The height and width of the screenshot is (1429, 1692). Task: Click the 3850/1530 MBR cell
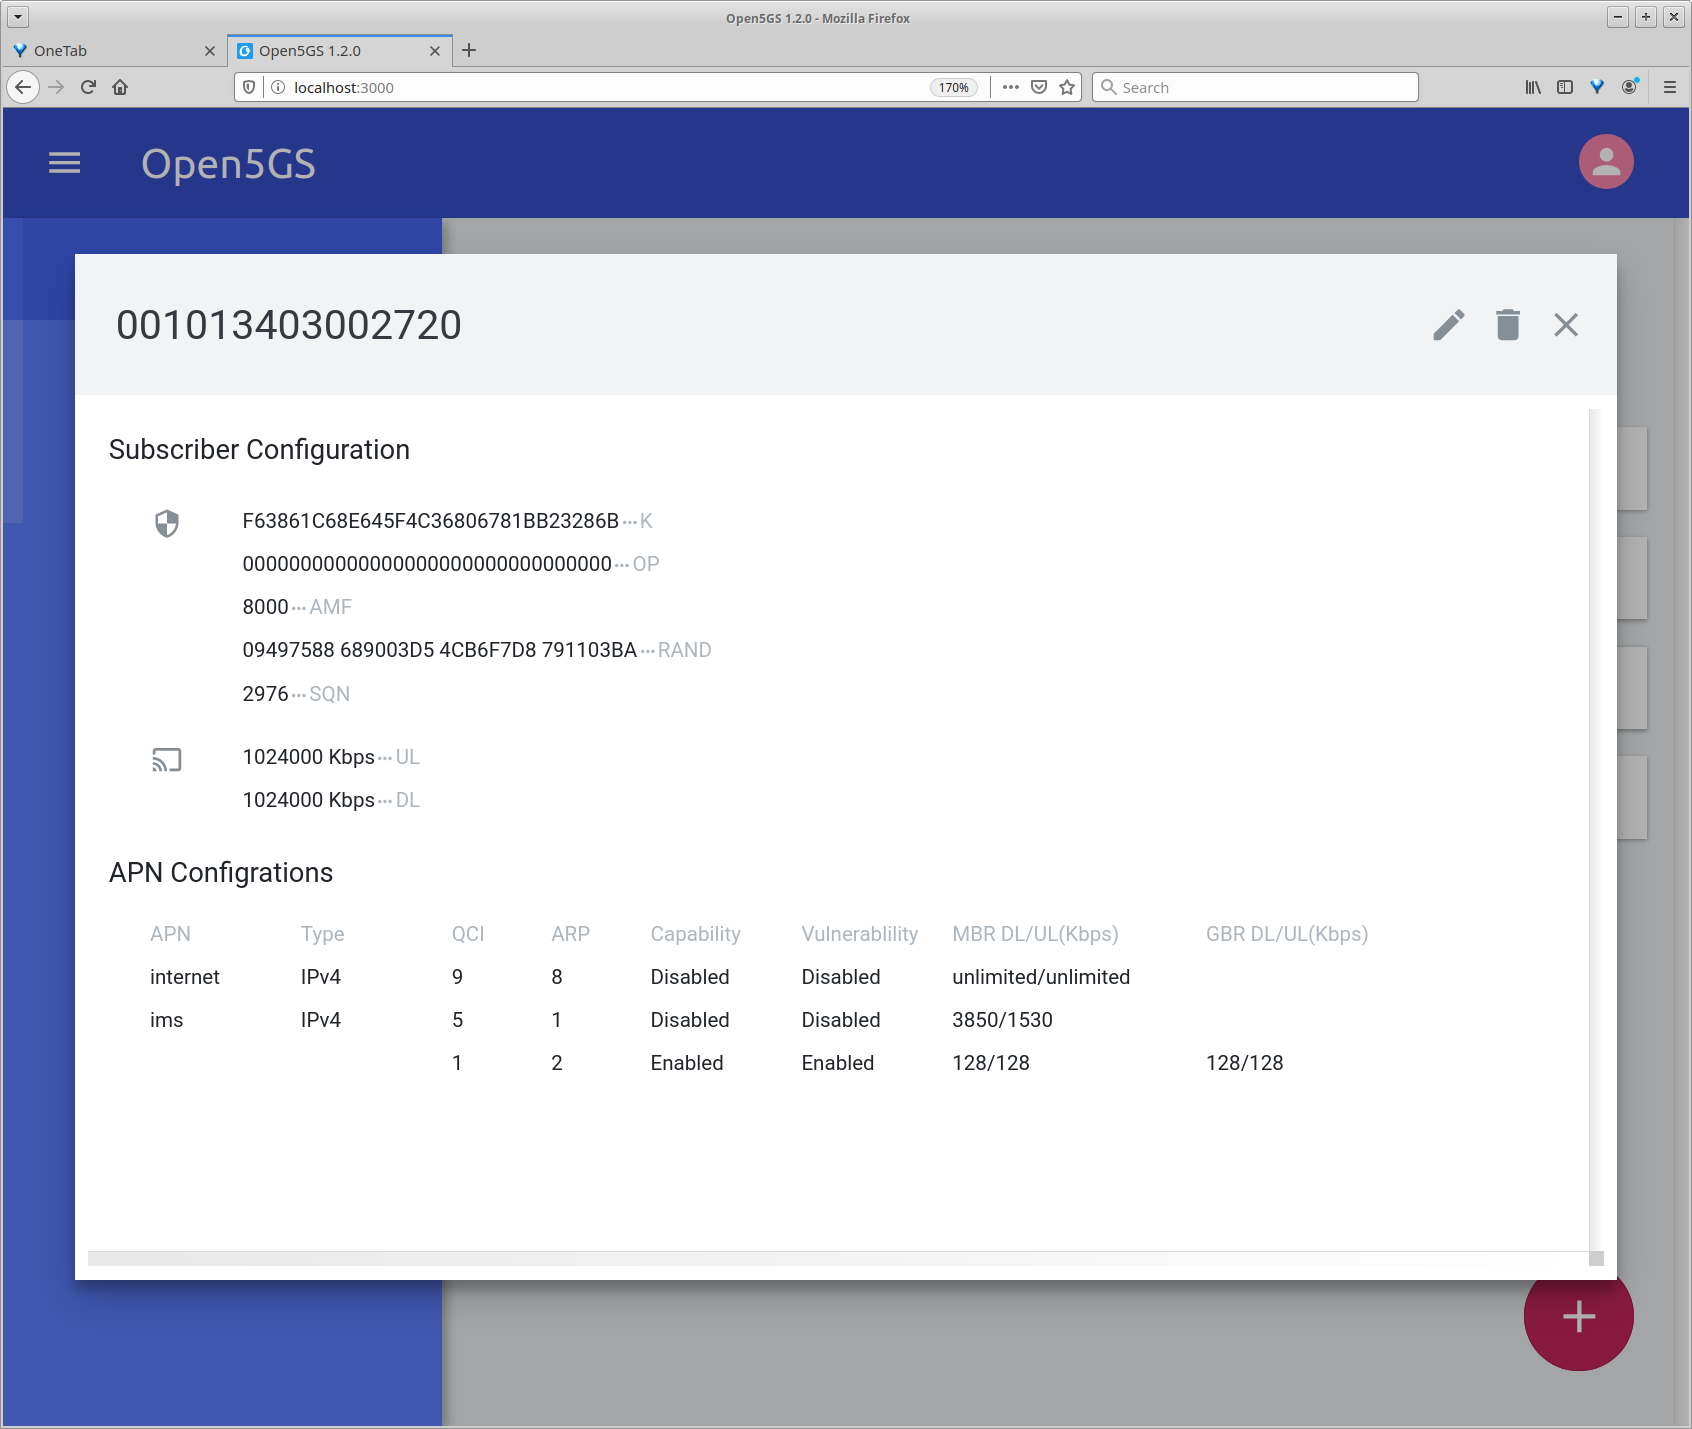[x=1002, y=1020]
